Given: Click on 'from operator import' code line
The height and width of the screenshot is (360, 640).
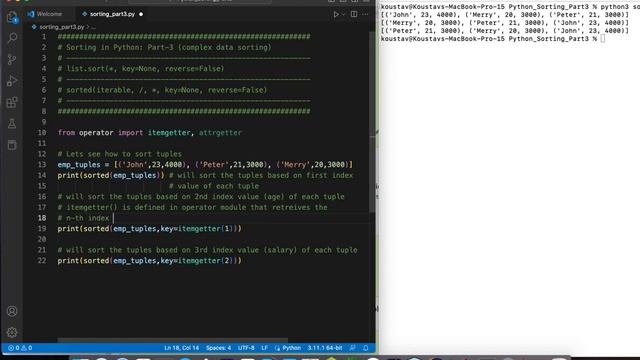Looking at the screenshot, I should click(150, 133).
